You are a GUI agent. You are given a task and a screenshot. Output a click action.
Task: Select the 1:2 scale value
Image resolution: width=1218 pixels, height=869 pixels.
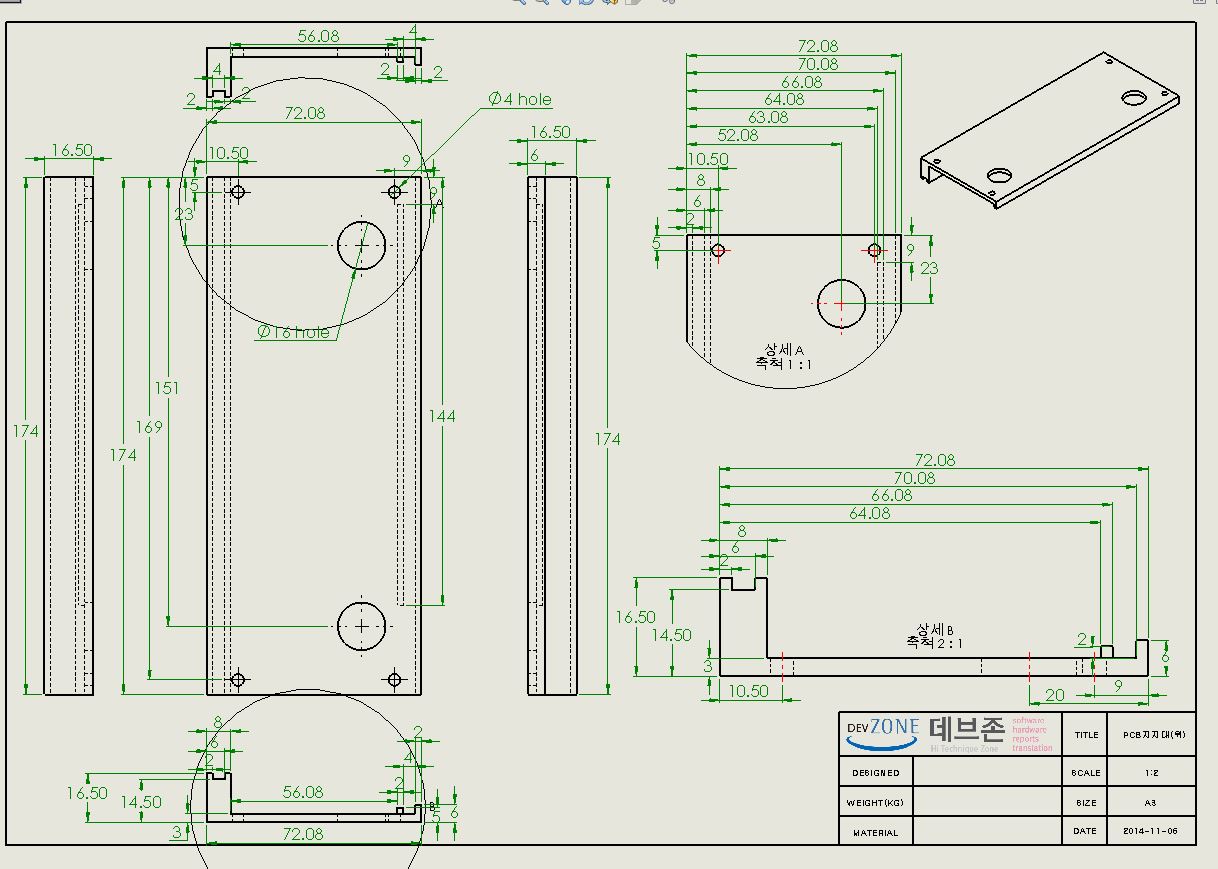[1154, 772]
